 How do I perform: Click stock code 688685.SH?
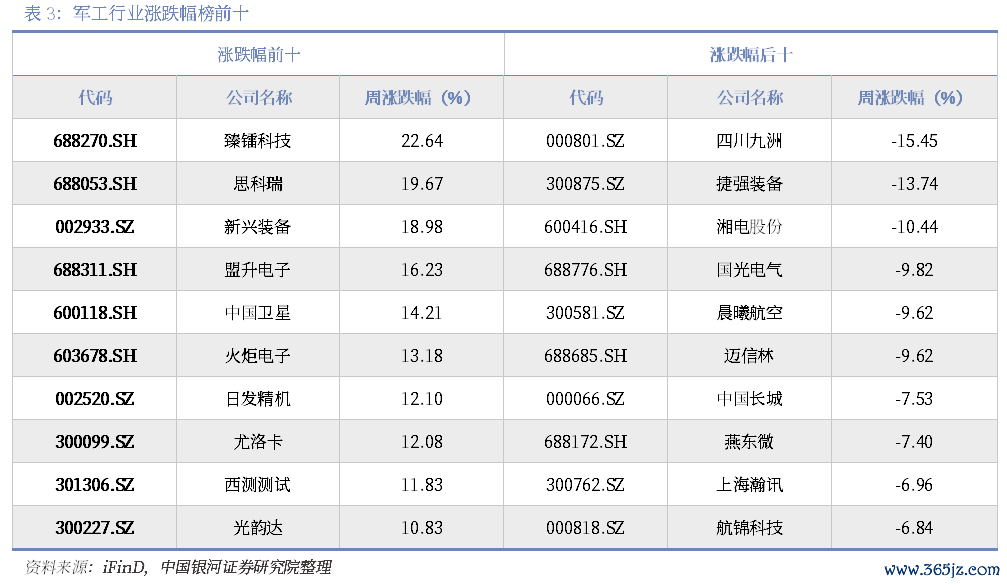585,356
